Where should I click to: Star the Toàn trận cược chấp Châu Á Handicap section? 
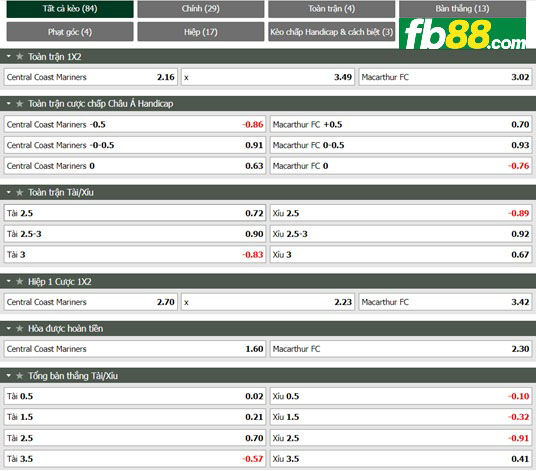[19, 103]
